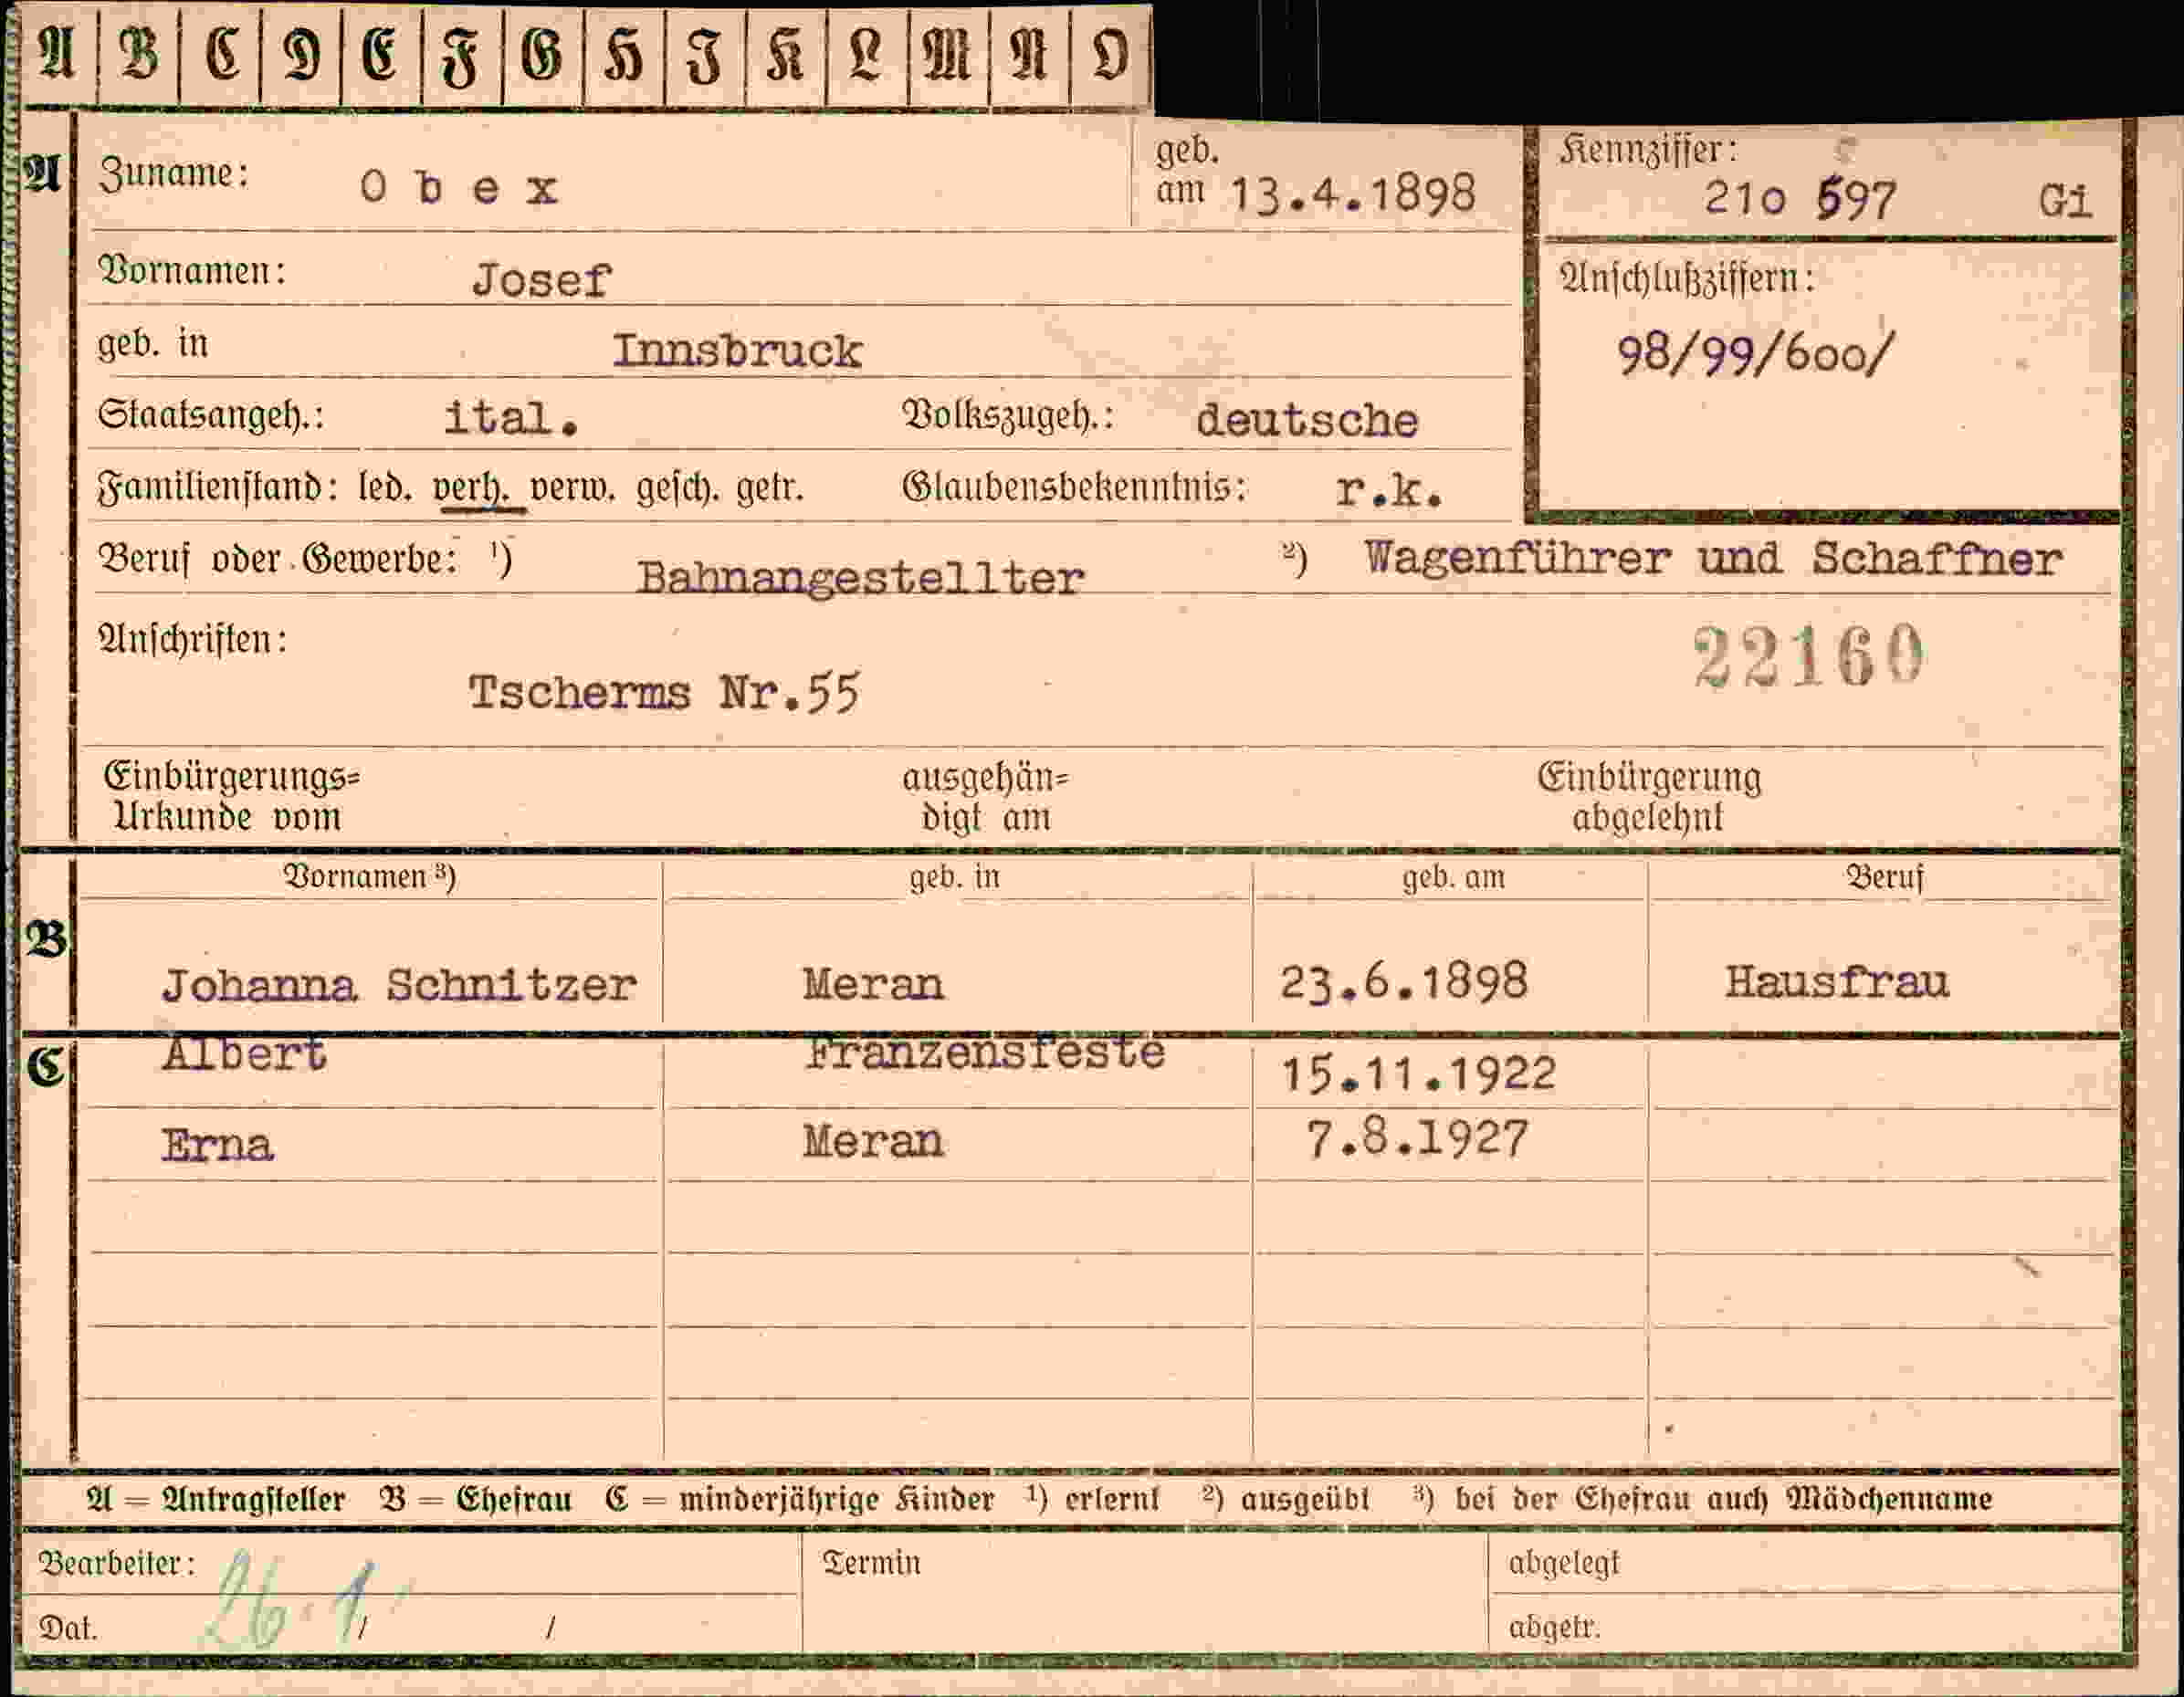Click Albert's birth date "15.11.1922"
The height and width of the screenshot is (1697, 2184).
tap(1419, 1074)
